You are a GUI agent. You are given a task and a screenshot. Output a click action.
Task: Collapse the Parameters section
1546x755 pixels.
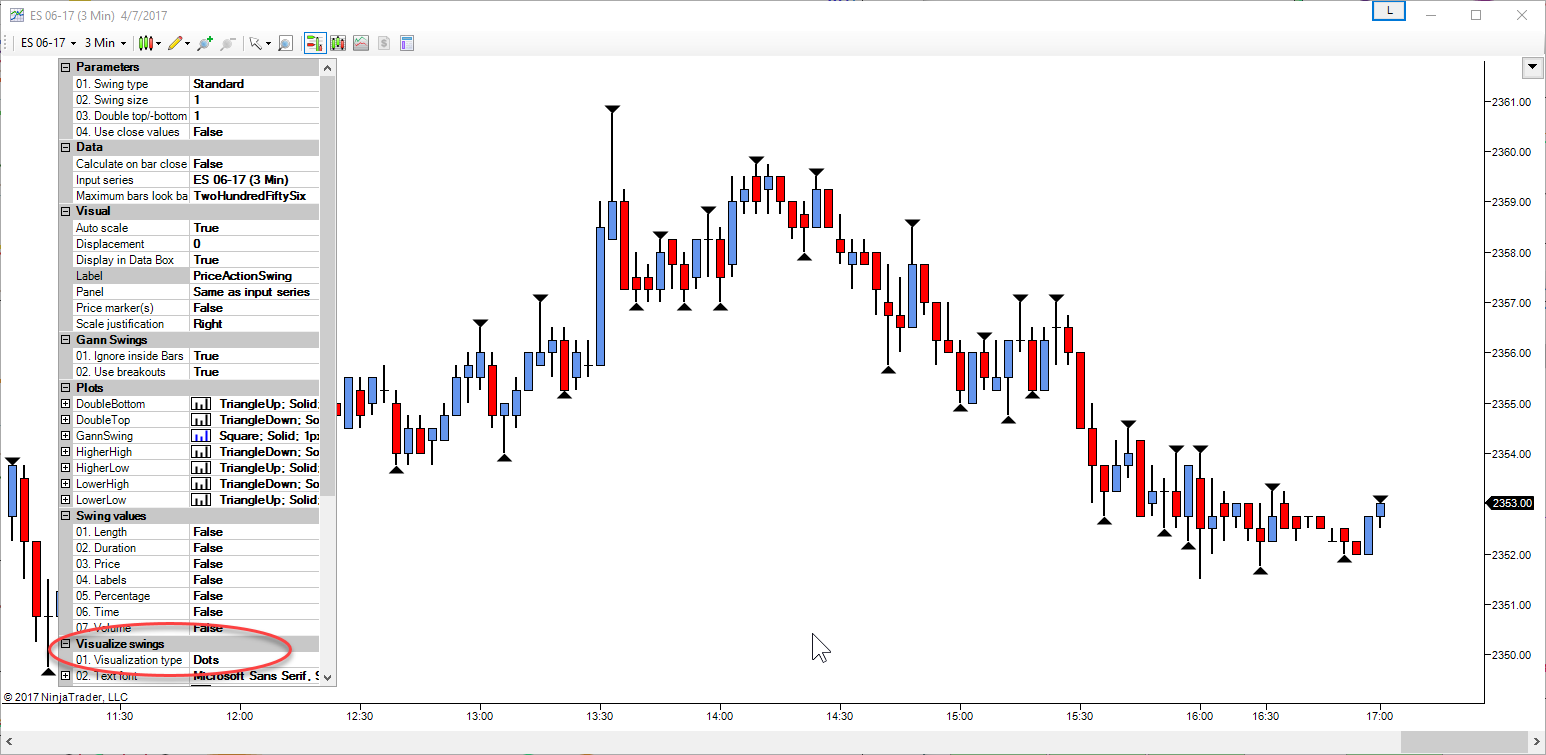[66, 67]
